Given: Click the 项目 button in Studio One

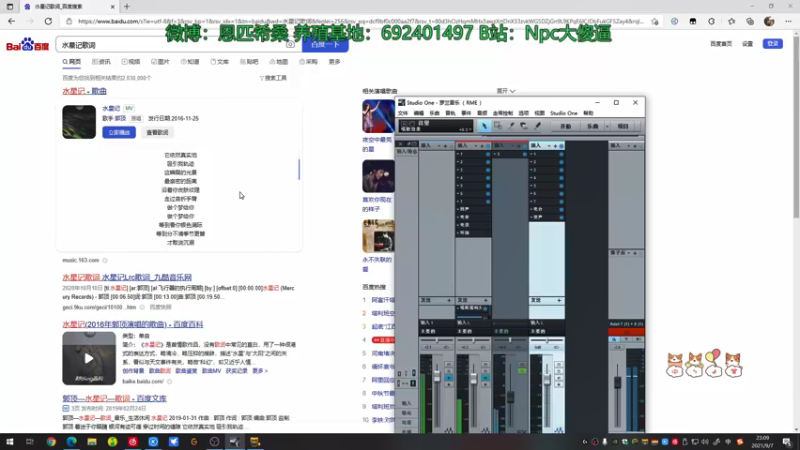Looking at the screenshot, I should pos(623,127).
